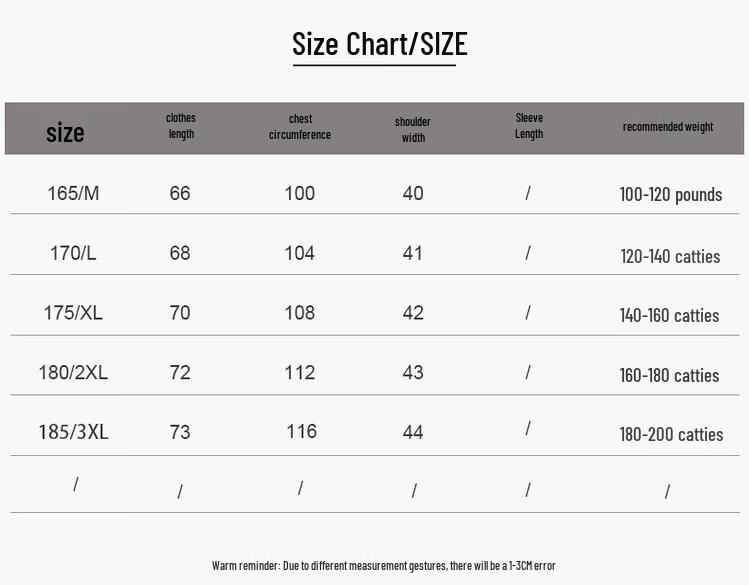Select the 170/L size row label
This screenshot has height=585, width=749.
[73, 253]
